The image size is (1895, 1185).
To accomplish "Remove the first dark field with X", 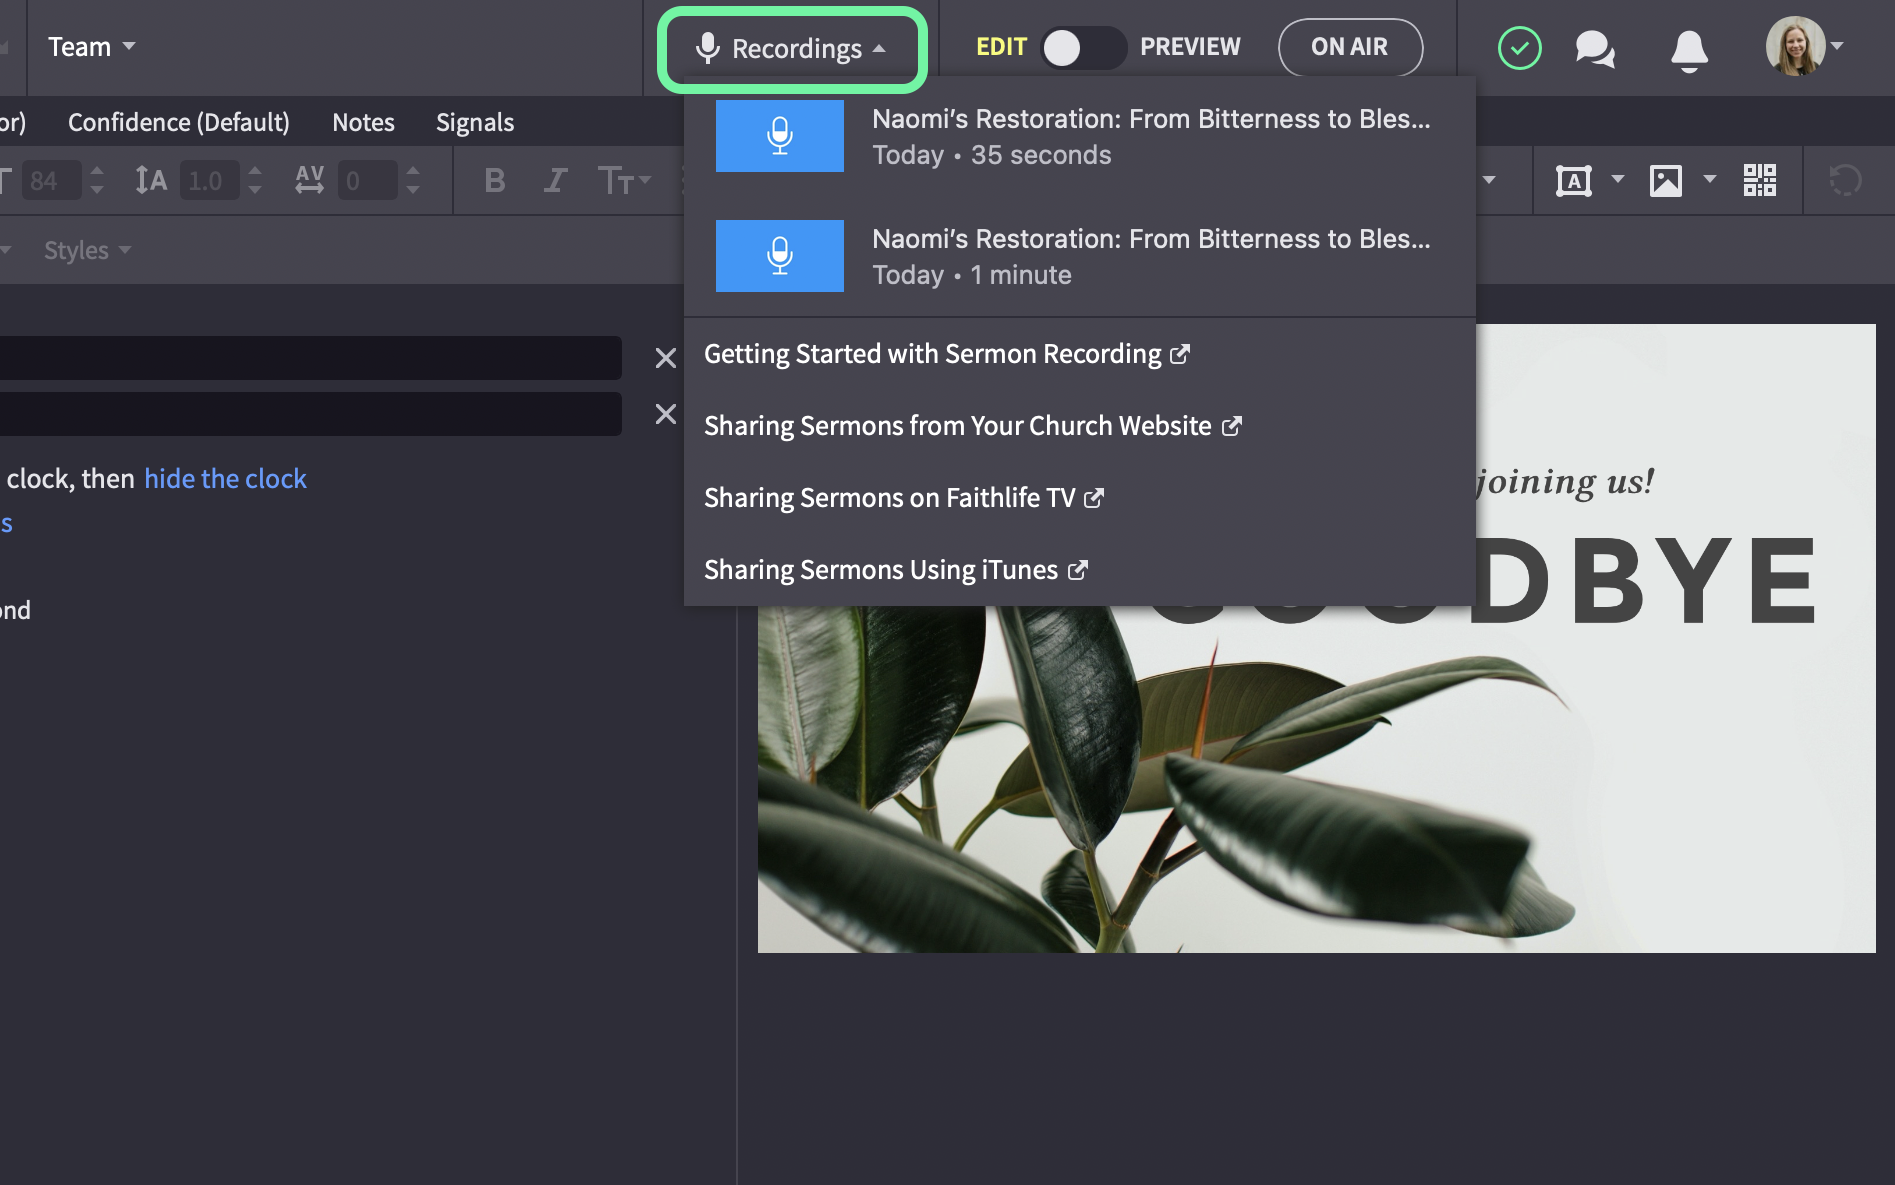I will (x=665, y=358).
